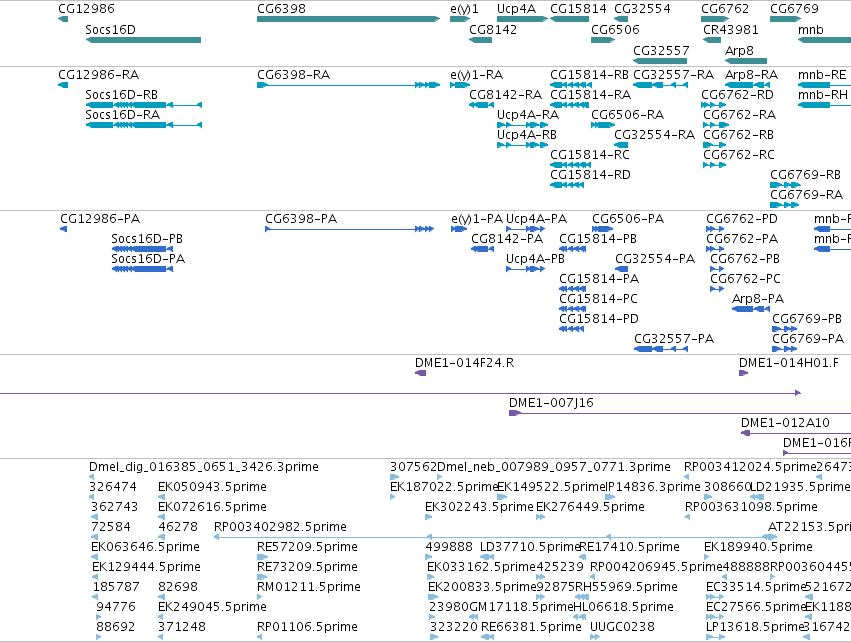The height and width of the screenshot is (642, 851).
Task: Click the mnb gene label
Action: click(x=811, y=29)
